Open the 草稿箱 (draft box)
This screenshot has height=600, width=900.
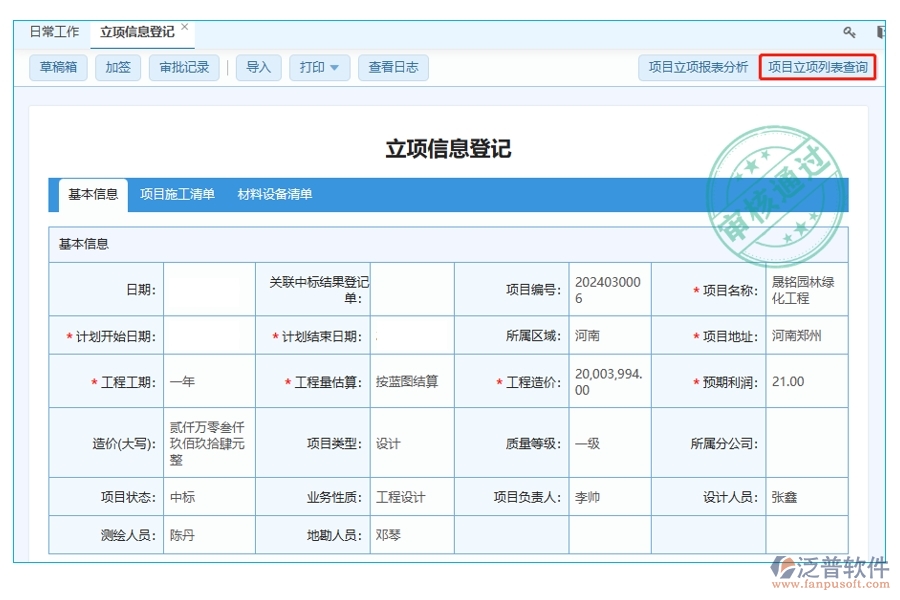[57, 68]
